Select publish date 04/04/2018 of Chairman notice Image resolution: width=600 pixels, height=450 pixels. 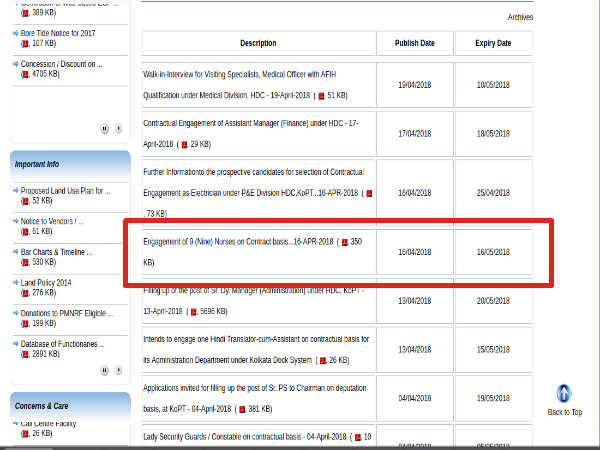[x=415, y=398]
